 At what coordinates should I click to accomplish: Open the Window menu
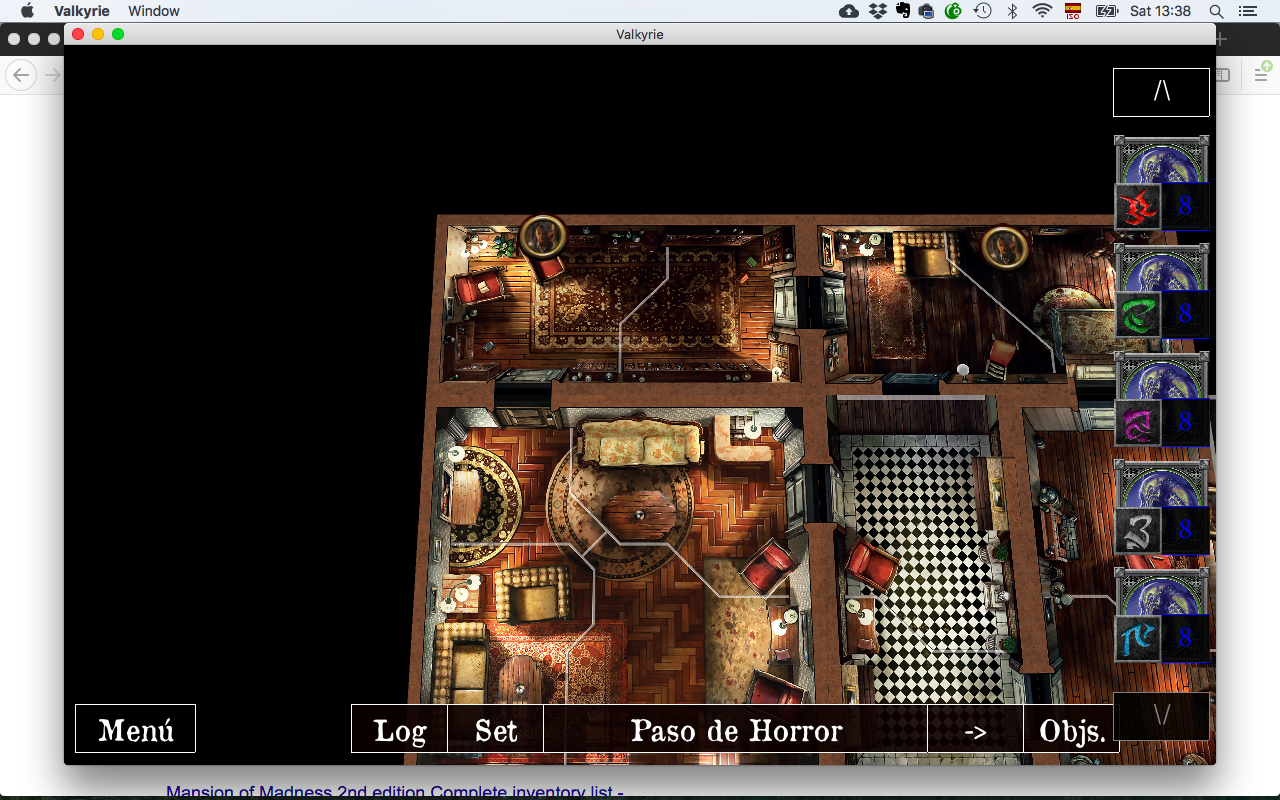pos(153,11)
